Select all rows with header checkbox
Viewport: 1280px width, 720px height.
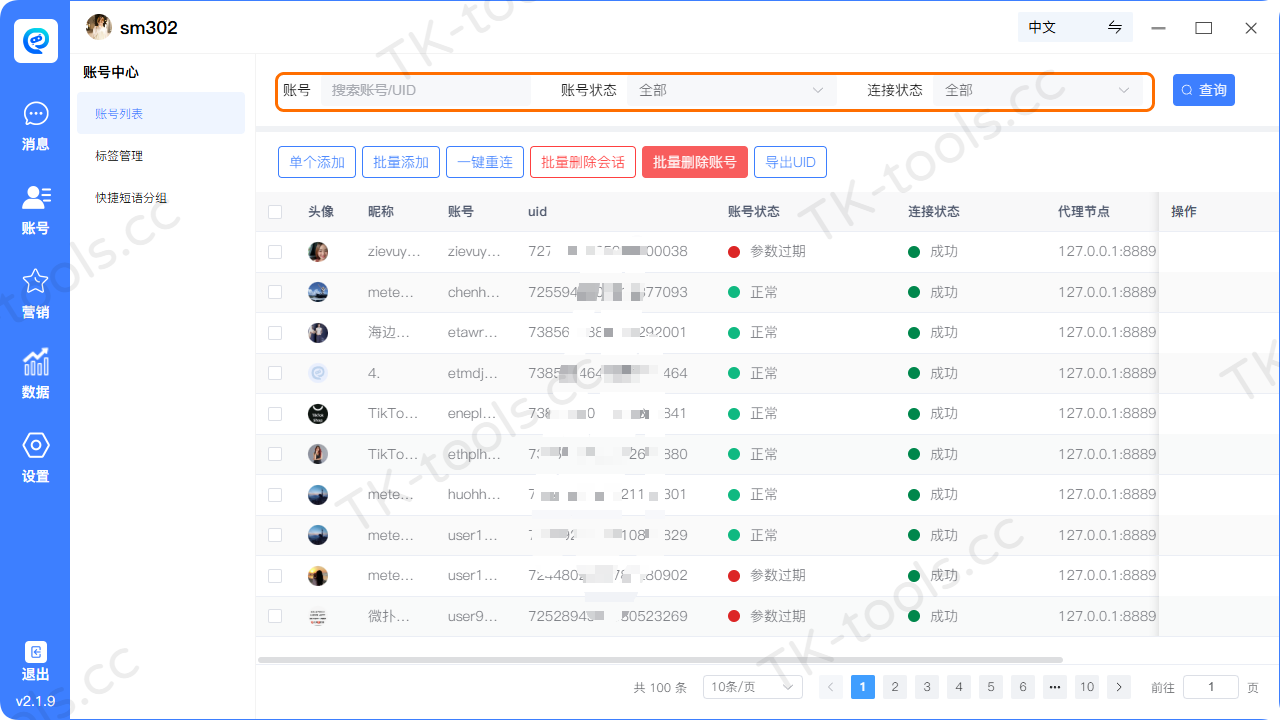tap(275, 212)
